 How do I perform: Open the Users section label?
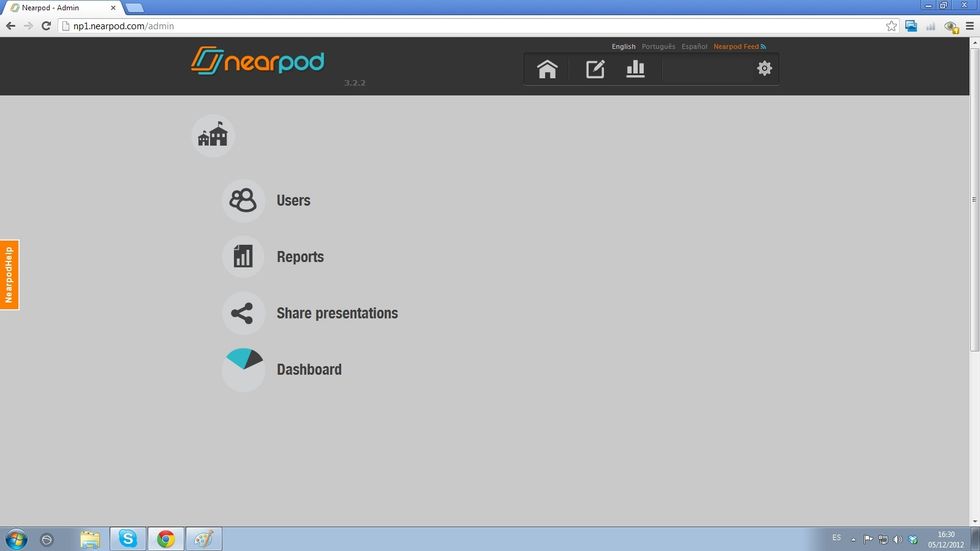[294, 201]
